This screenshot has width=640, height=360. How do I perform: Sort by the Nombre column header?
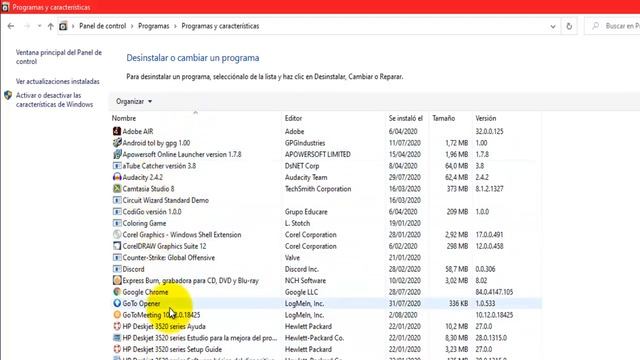point(124,118)
